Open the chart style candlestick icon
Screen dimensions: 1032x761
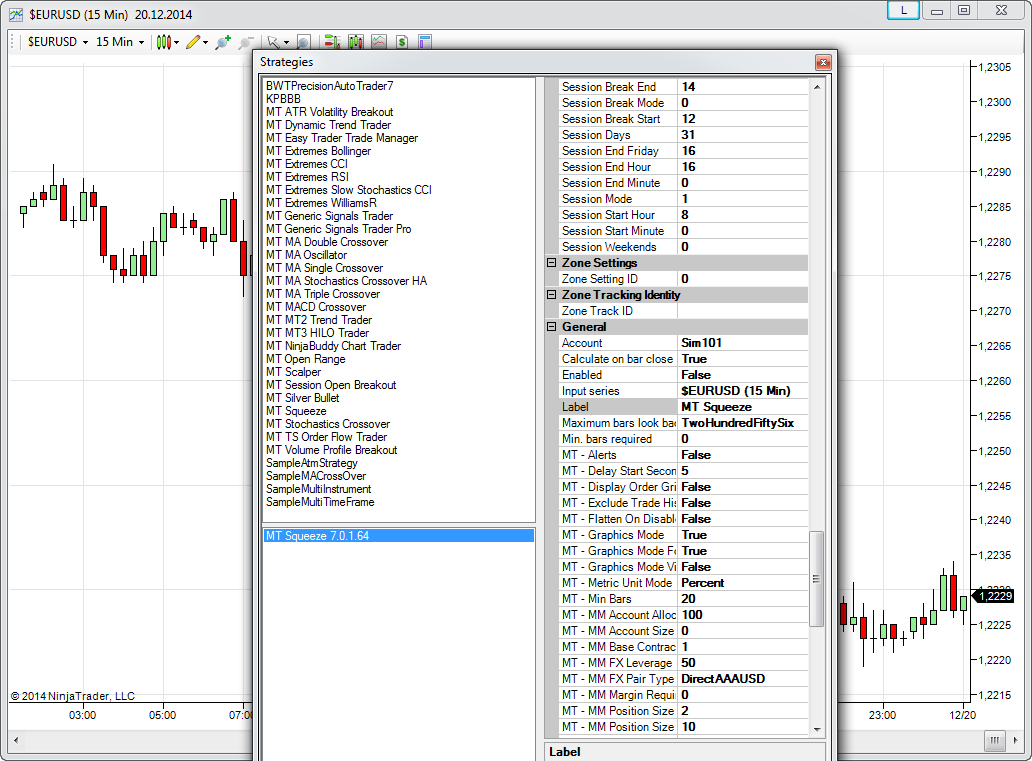pos(164,42)
